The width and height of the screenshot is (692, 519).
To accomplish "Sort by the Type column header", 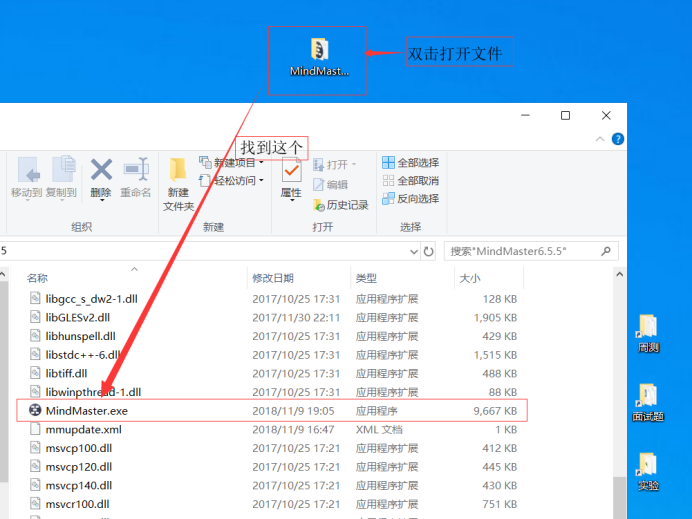I will coord(366,278).
